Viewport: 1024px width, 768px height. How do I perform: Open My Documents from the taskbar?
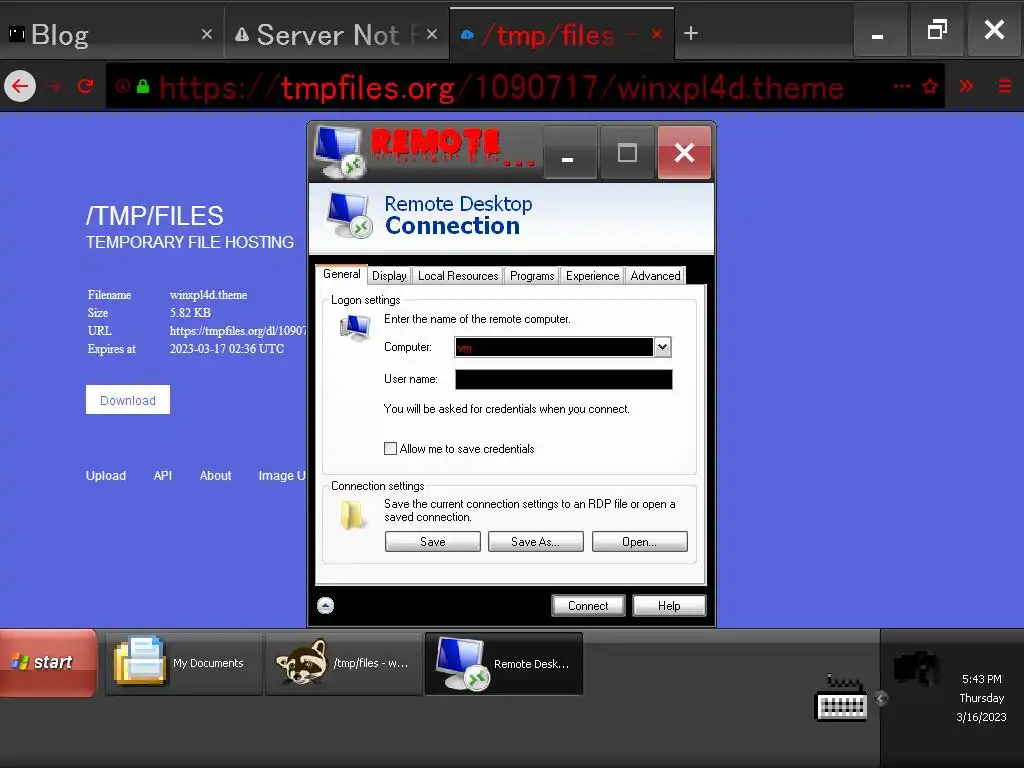184,663
